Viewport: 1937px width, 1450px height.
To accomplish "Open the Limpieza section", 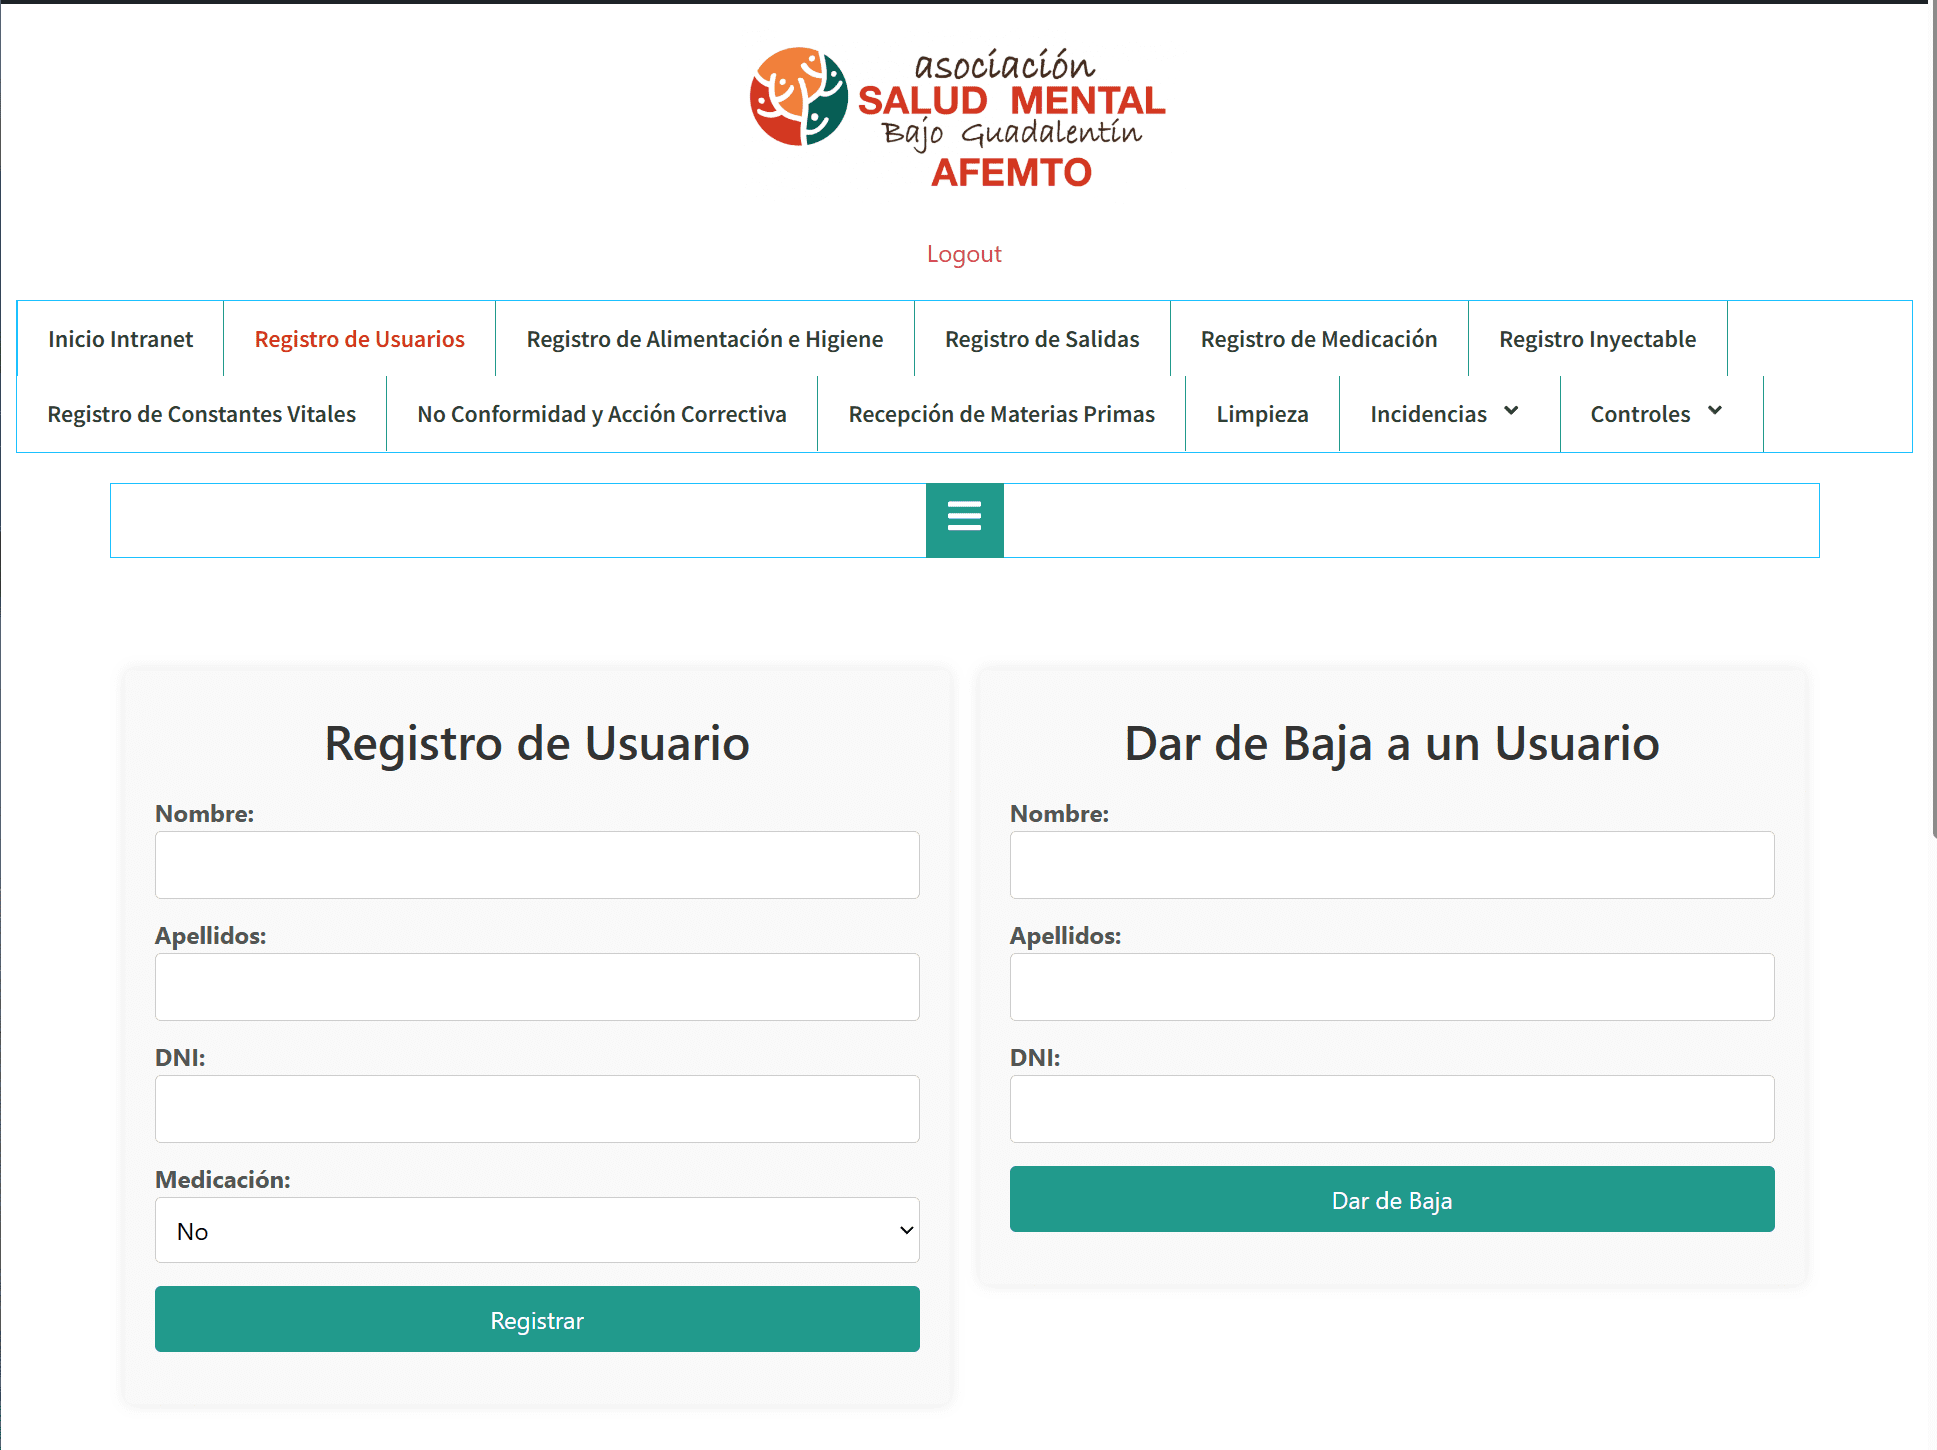I will point(1262,414).
